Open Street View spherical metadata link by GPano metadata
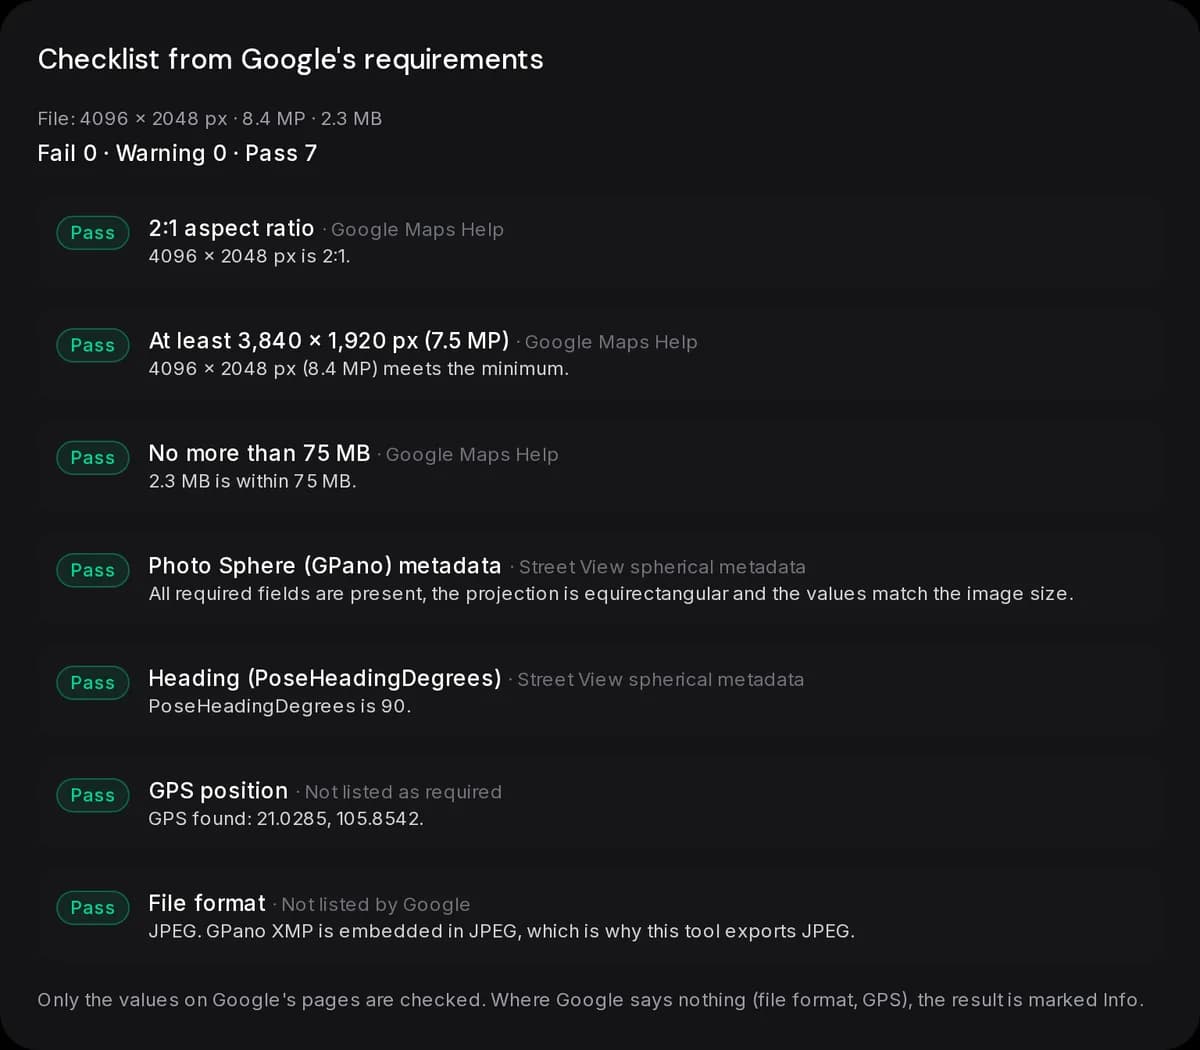Image resolution: width=1200 pixels, height=1050 pixels. click(662, 567)
